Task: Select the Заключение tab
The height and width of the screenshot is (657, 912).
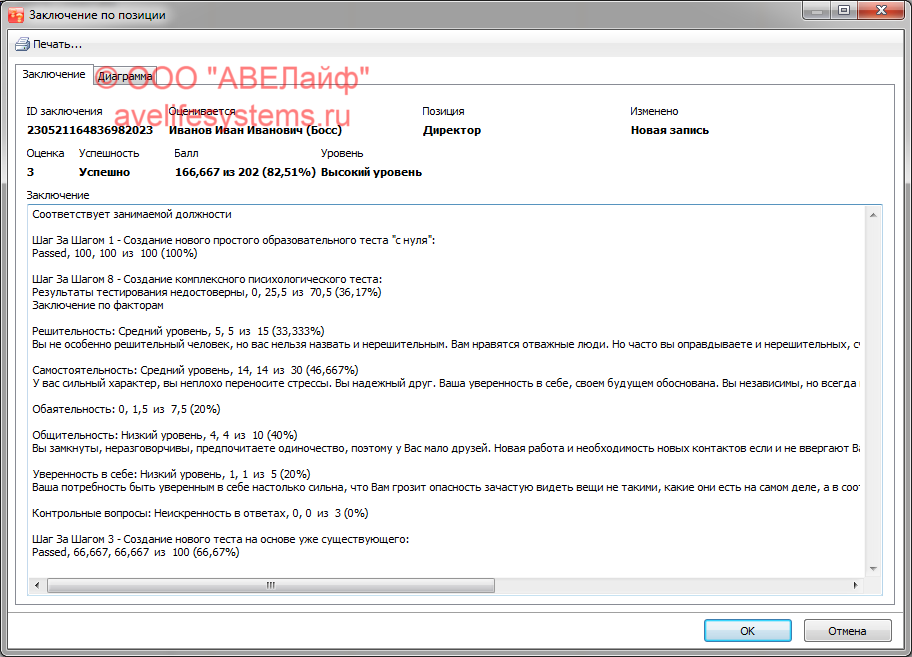Action: coord(54,75)
